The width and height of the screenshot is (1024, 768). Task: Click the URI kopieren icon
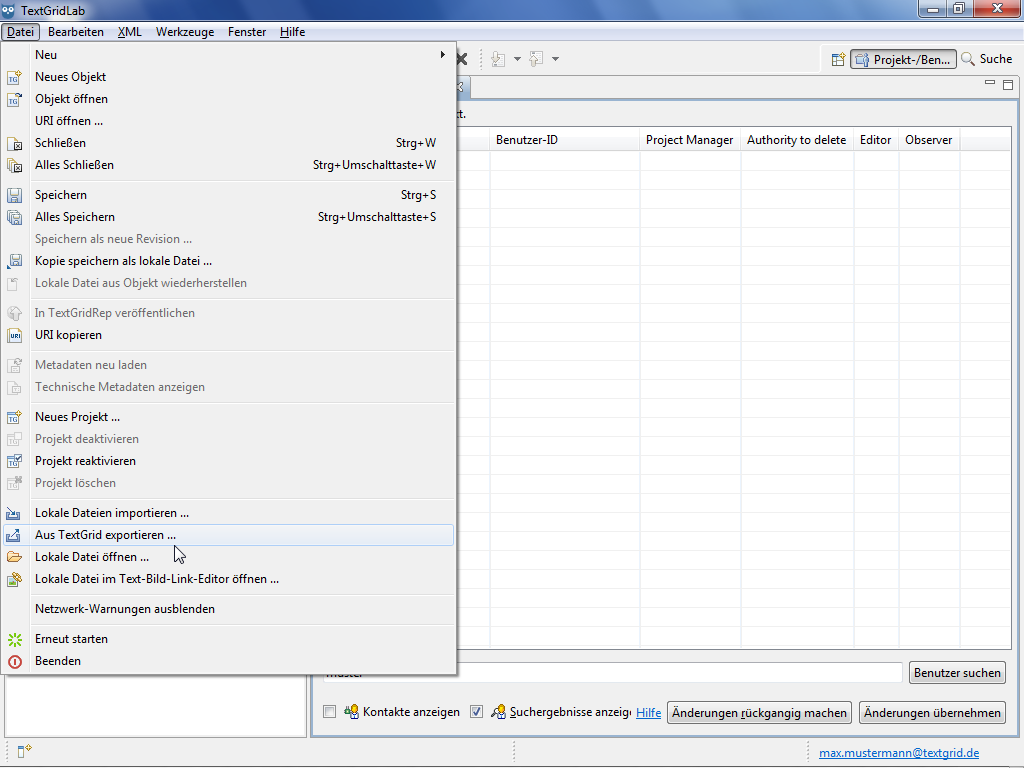coord(15,335)
